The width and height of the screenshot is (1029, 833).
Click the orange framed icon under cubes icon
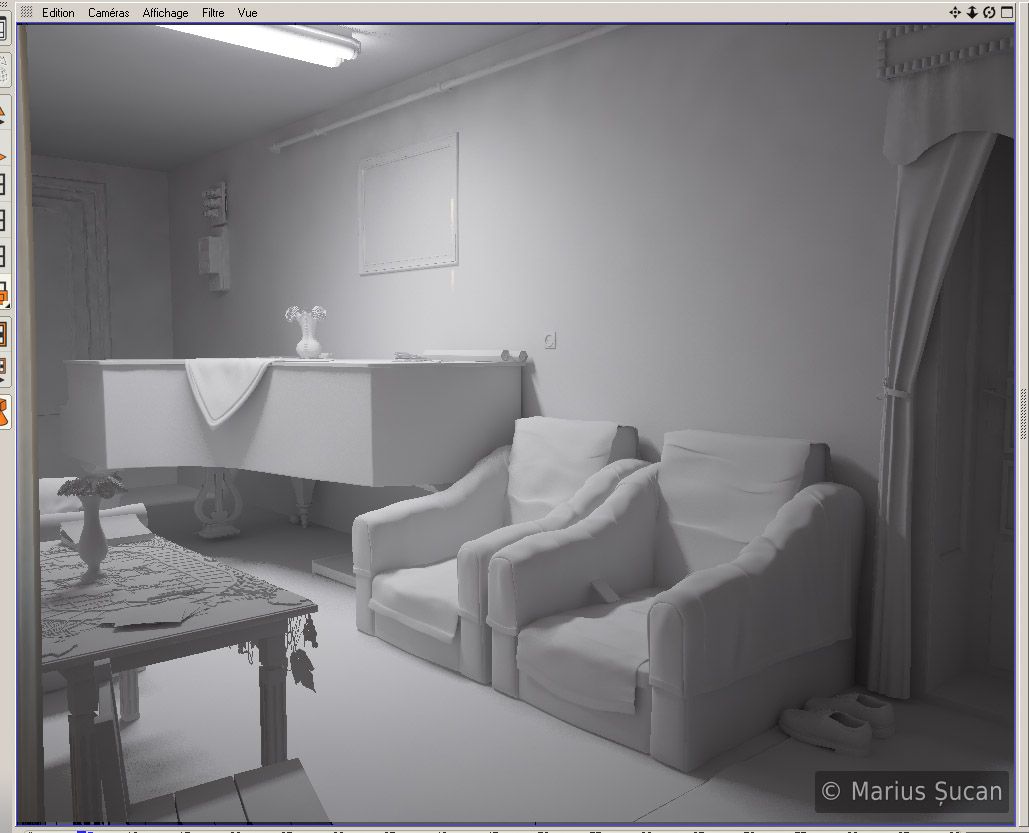[x=3, y=333]
